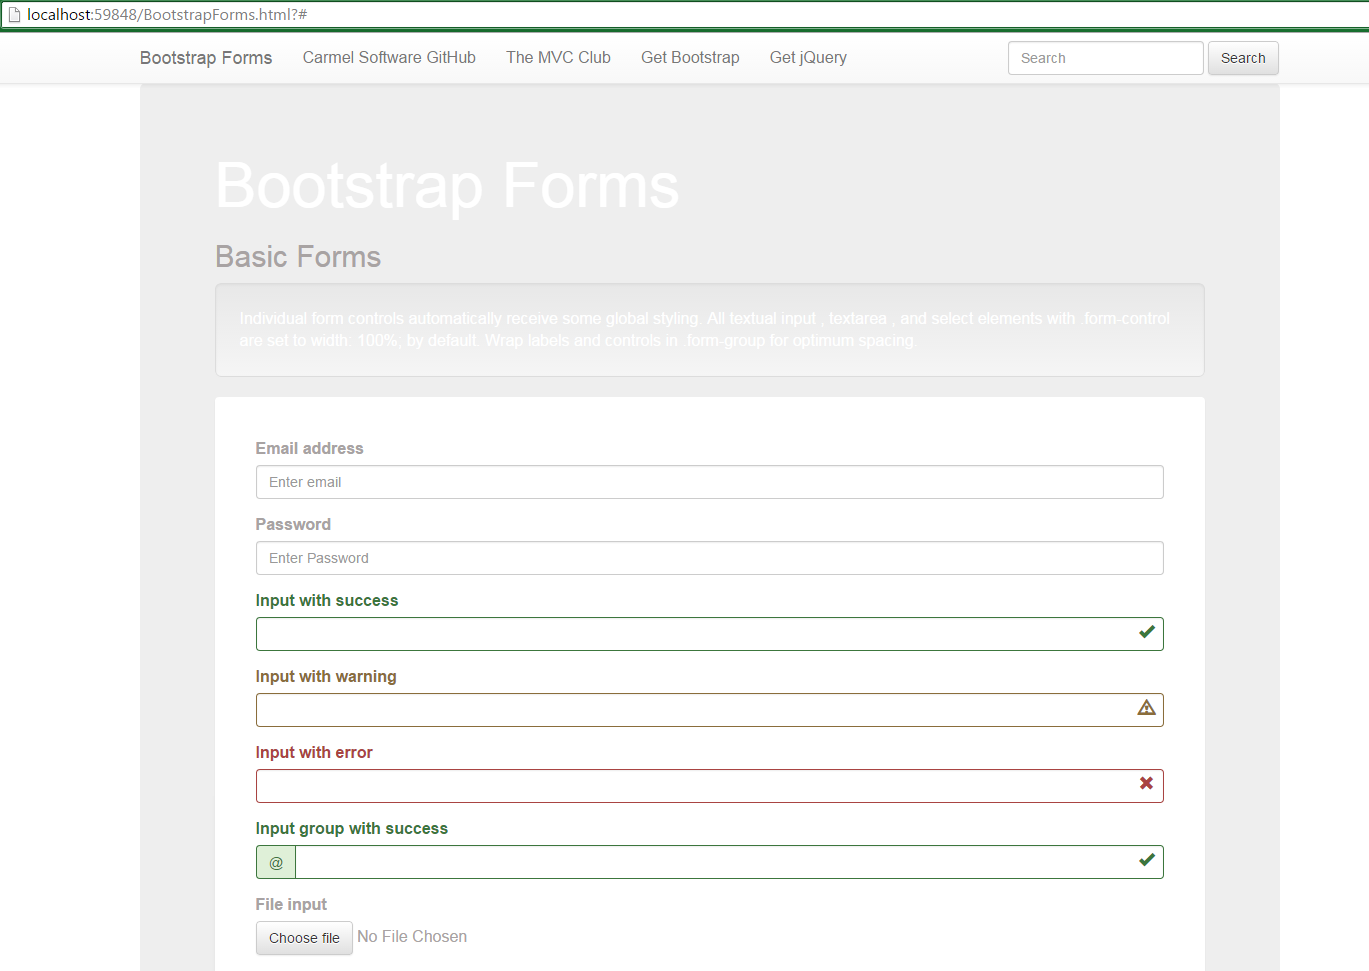The image size is (1369, 971).
Task: Click the @ input group addon
Action: (275, 861)
